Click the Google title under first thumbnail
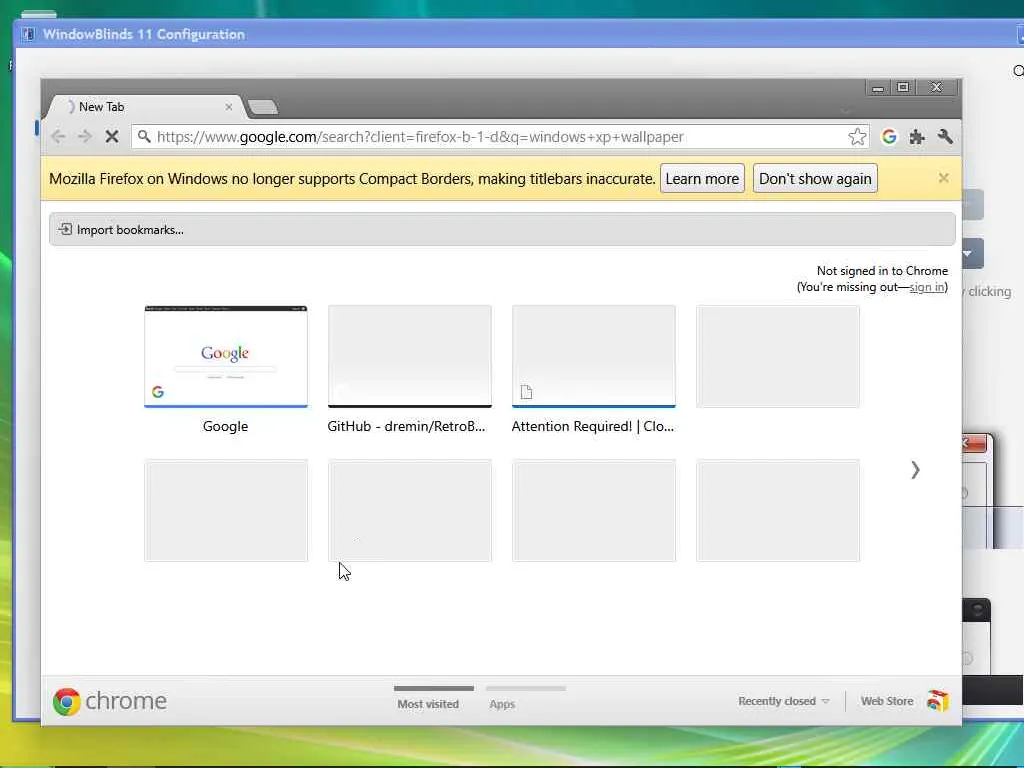This screenshot has height=768, width=1024. coord(225,426)
